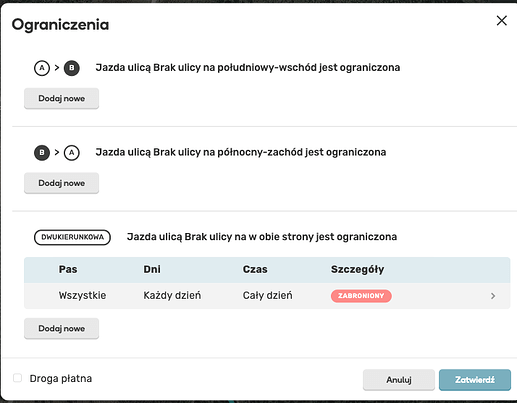Click the dark B circle icon in B > A row

(x=42, y=153)
